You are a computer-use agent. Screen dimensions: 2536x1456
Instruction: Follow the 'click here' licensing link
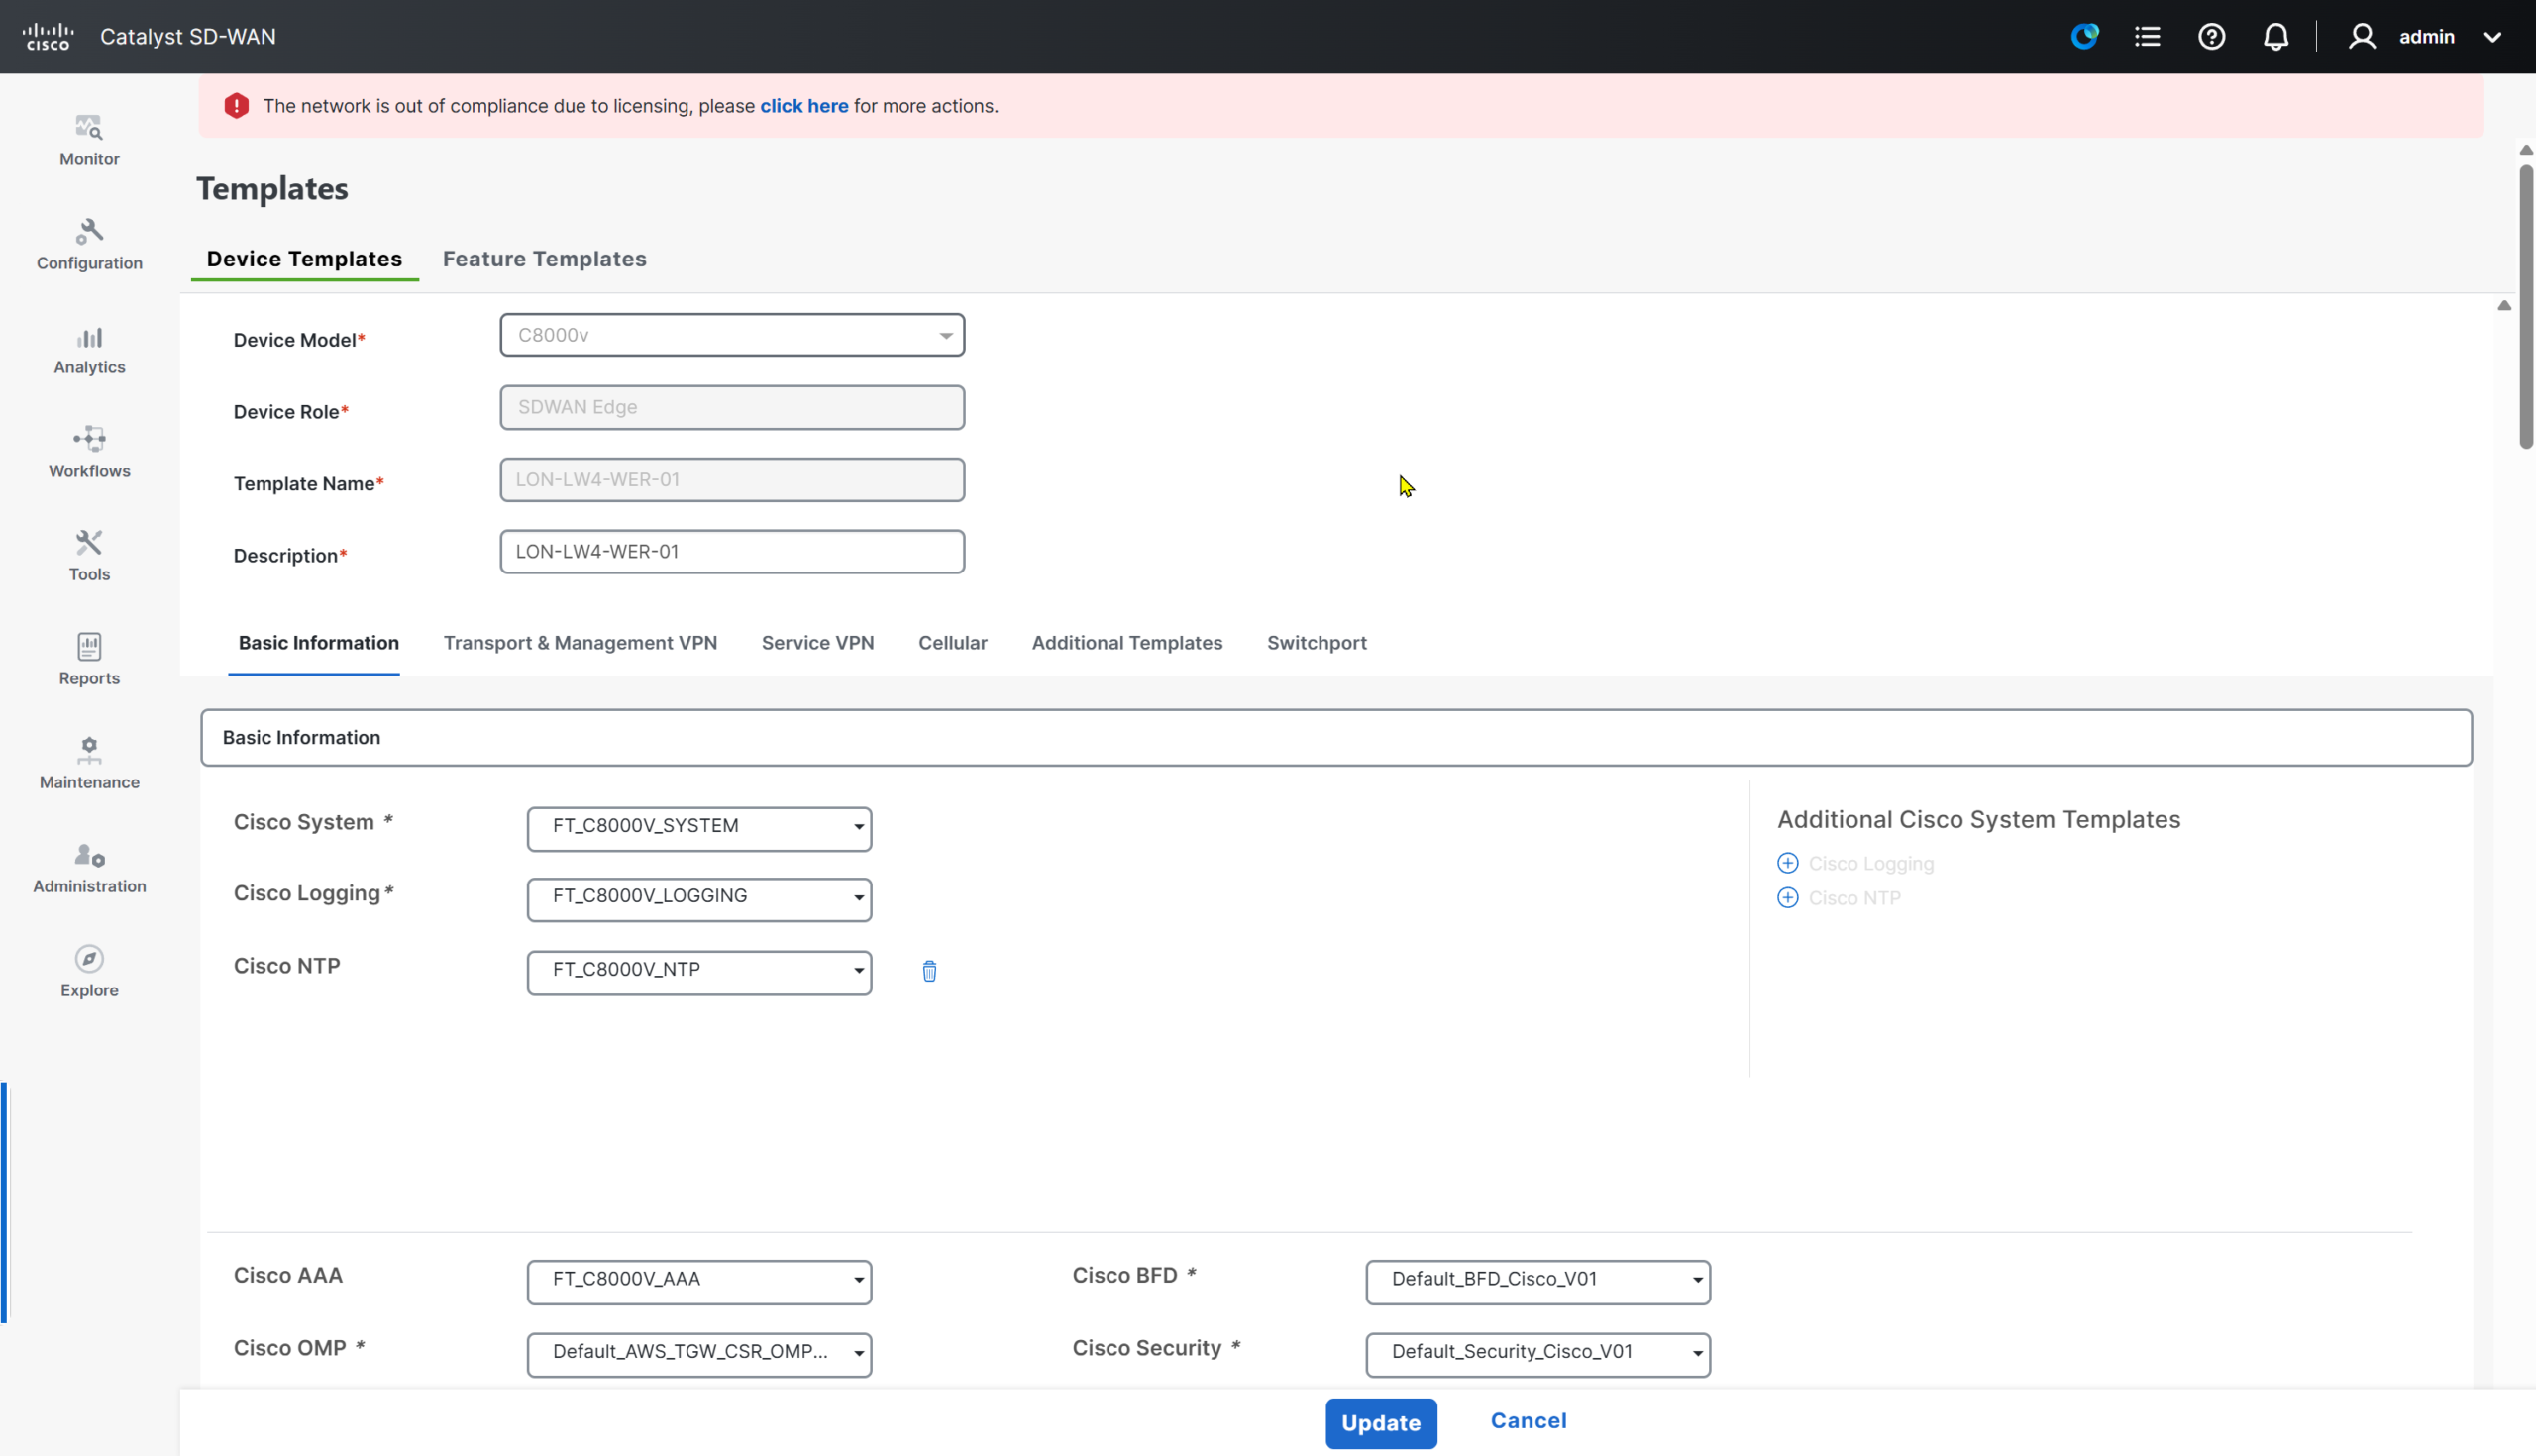[x=803, y=106]
